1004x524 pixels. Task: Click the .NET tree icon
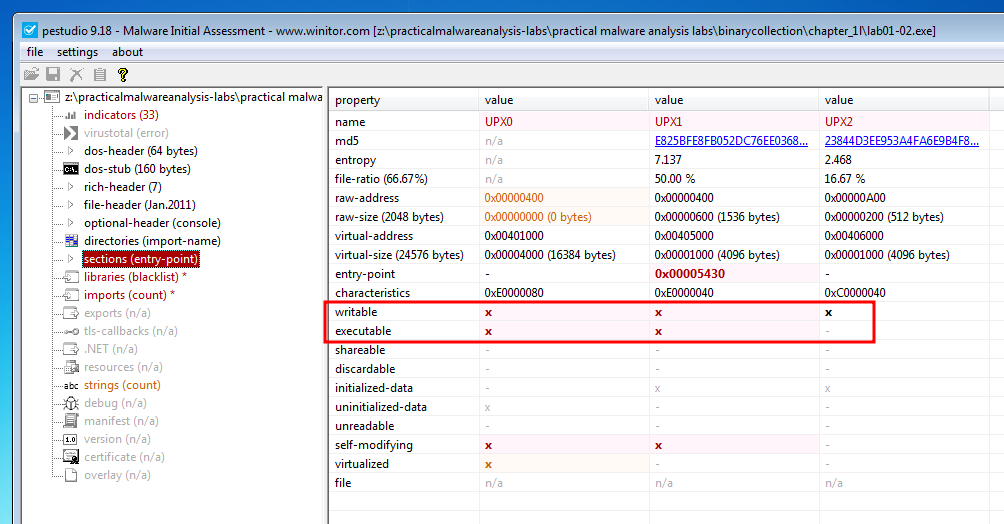coord(71,349)
